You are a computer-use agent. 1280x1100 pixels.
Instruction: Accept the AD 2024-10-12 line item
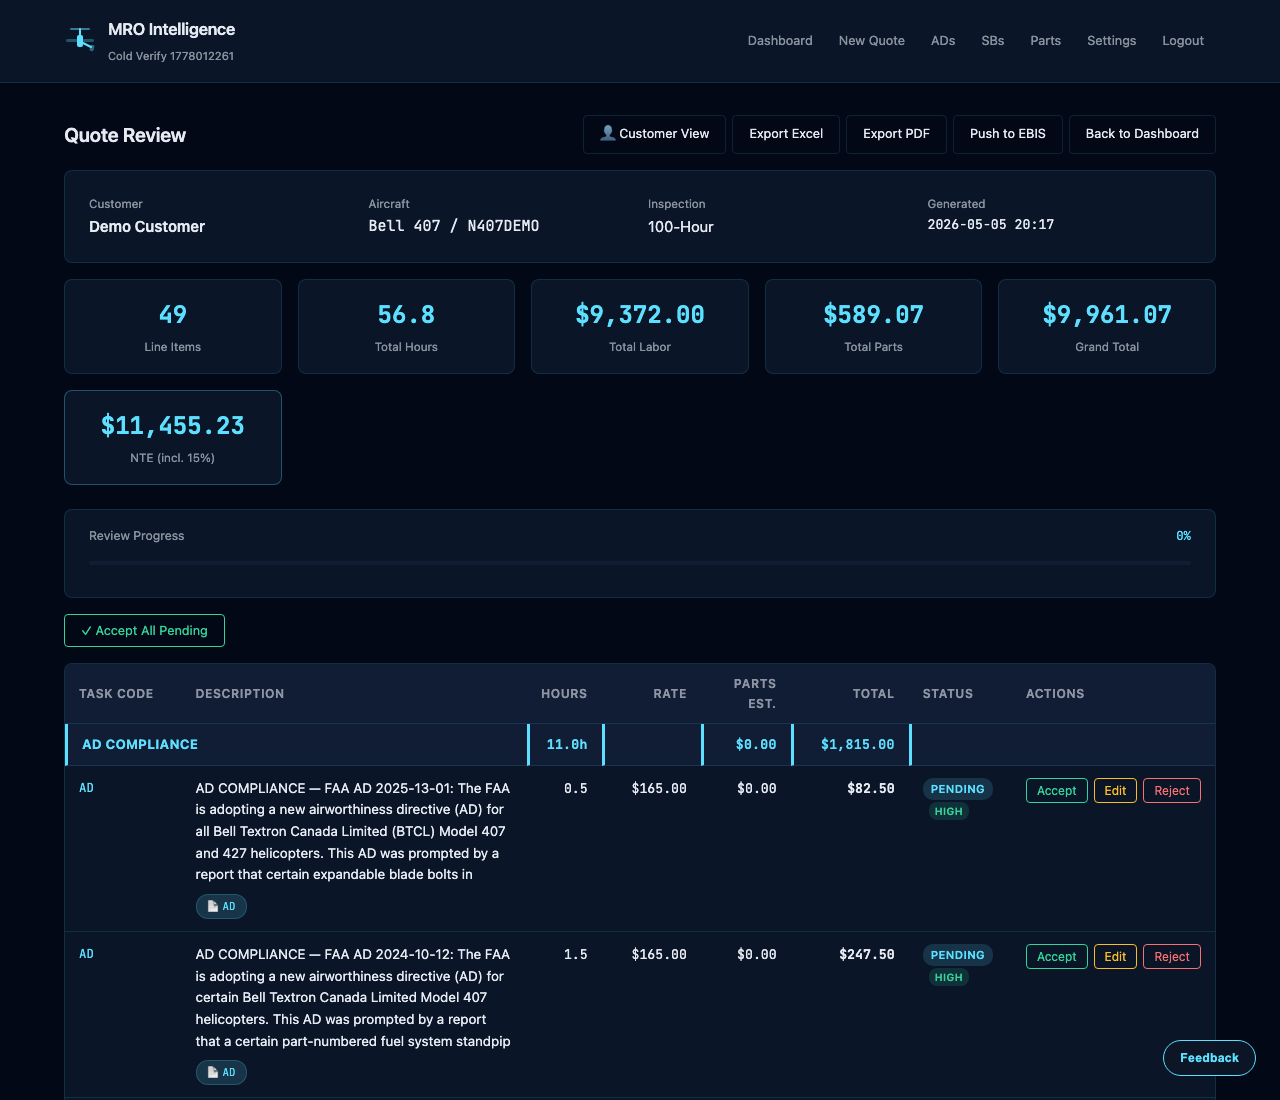[x=1057, y=957]
